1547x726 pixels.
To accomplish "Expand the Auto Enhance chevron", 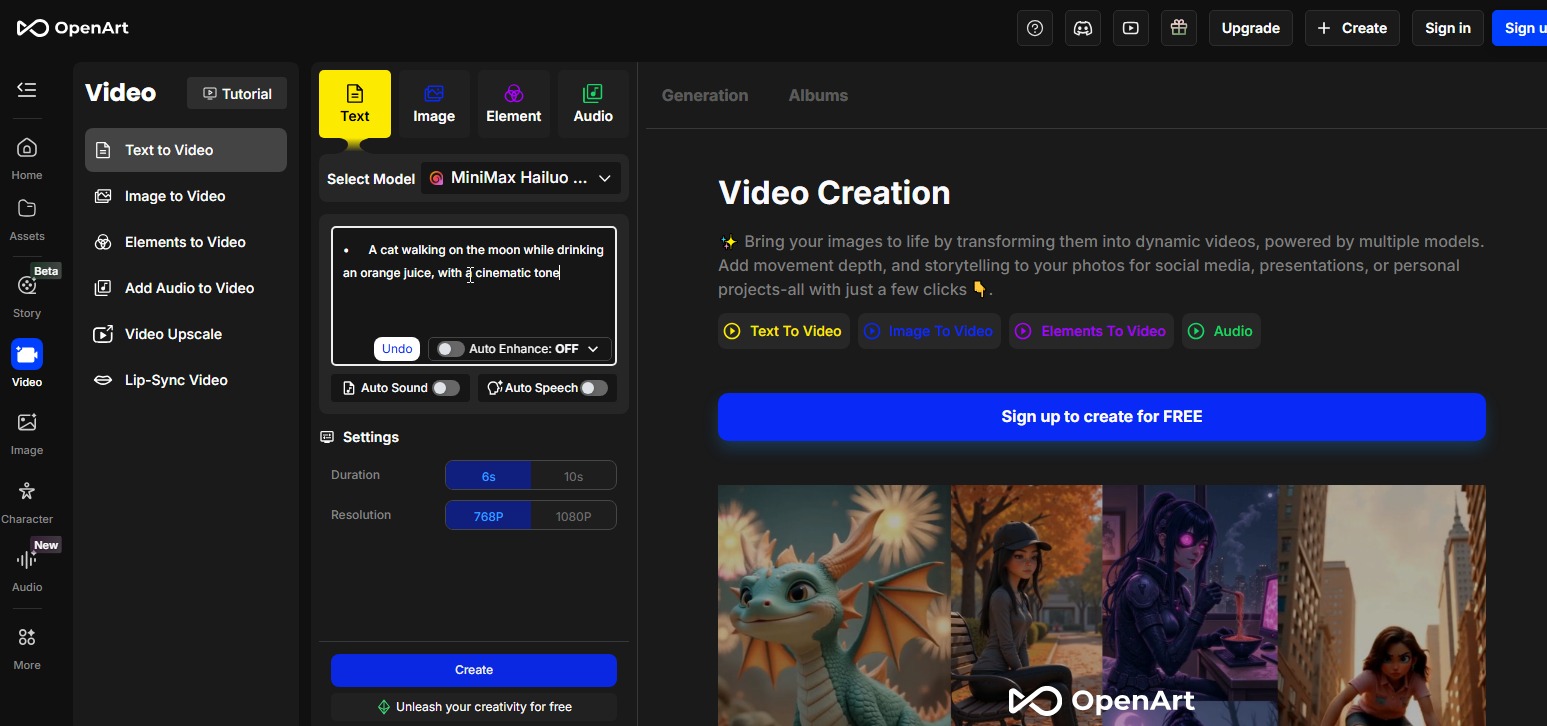I will (x=593, y=349).
